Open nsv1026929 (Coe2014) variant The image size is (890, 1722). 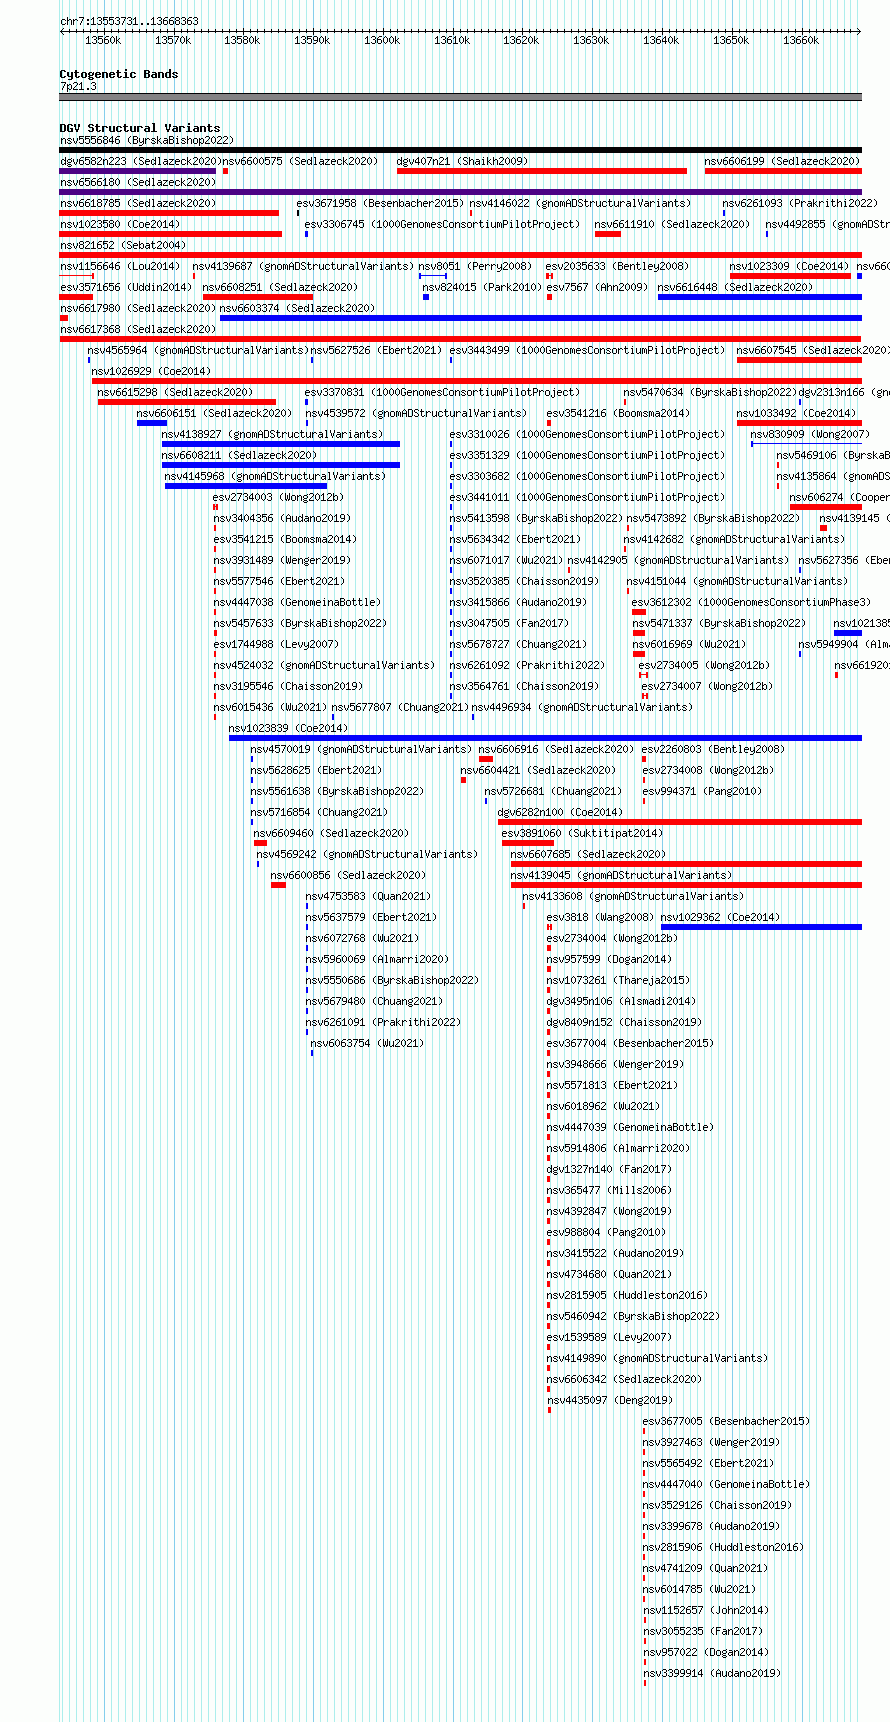tap(152, 371)
